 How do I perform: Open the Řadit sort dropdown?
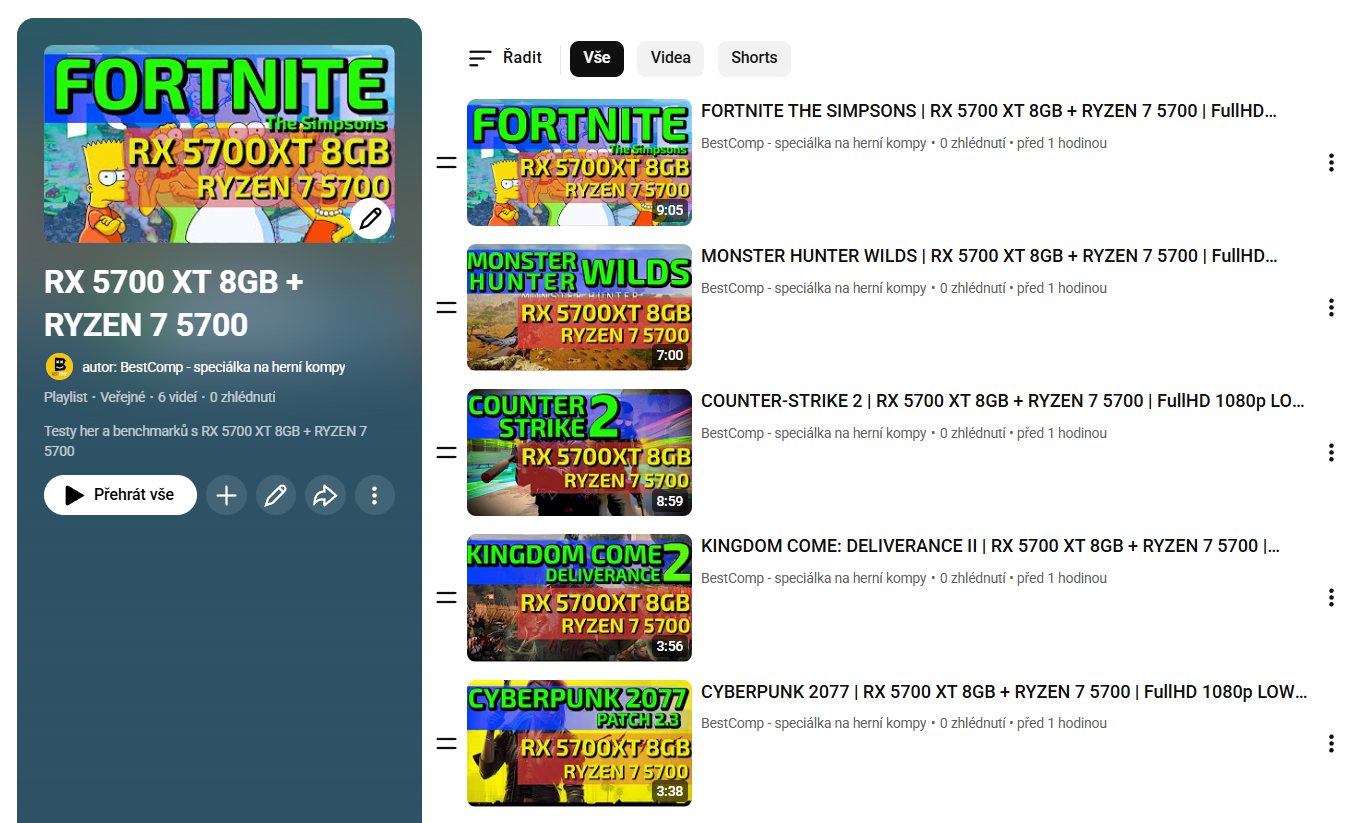click(505, 58)
